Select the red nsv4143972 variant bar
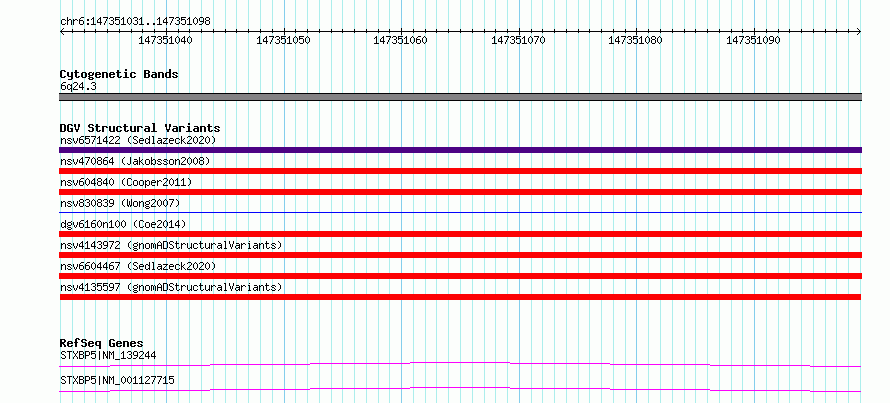 point(460,255)
